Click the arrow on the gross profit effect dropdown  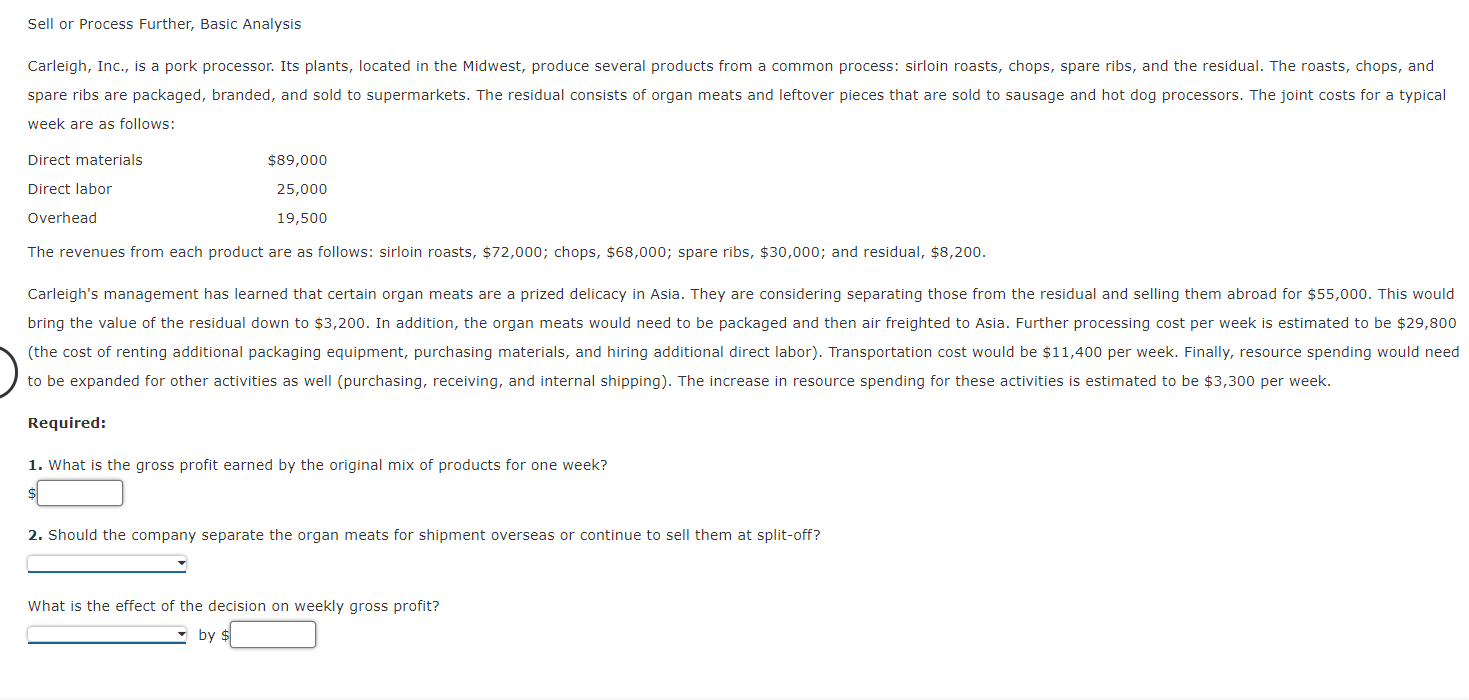[180, 634]
